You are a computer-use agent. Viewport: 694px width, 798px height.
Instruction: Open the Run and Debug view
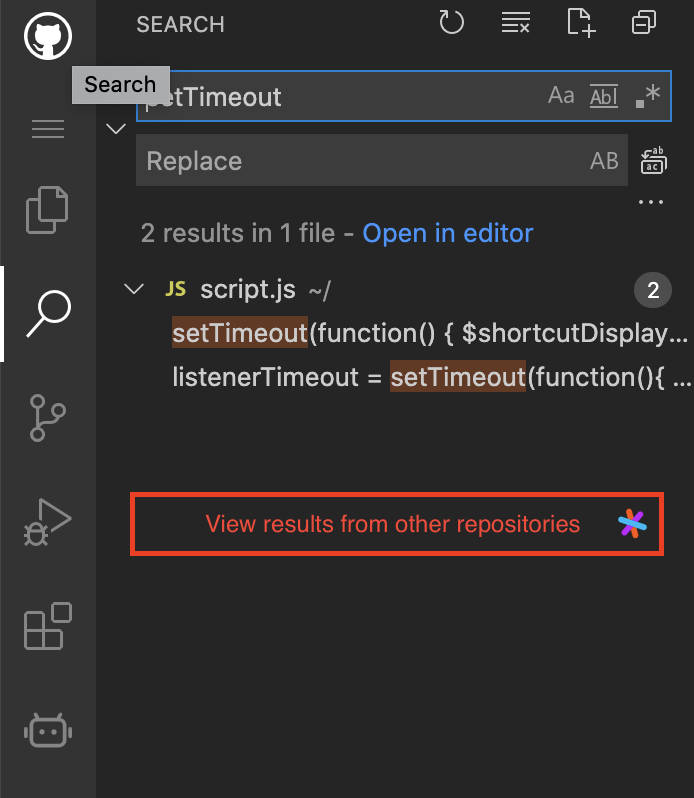point(47,523)
